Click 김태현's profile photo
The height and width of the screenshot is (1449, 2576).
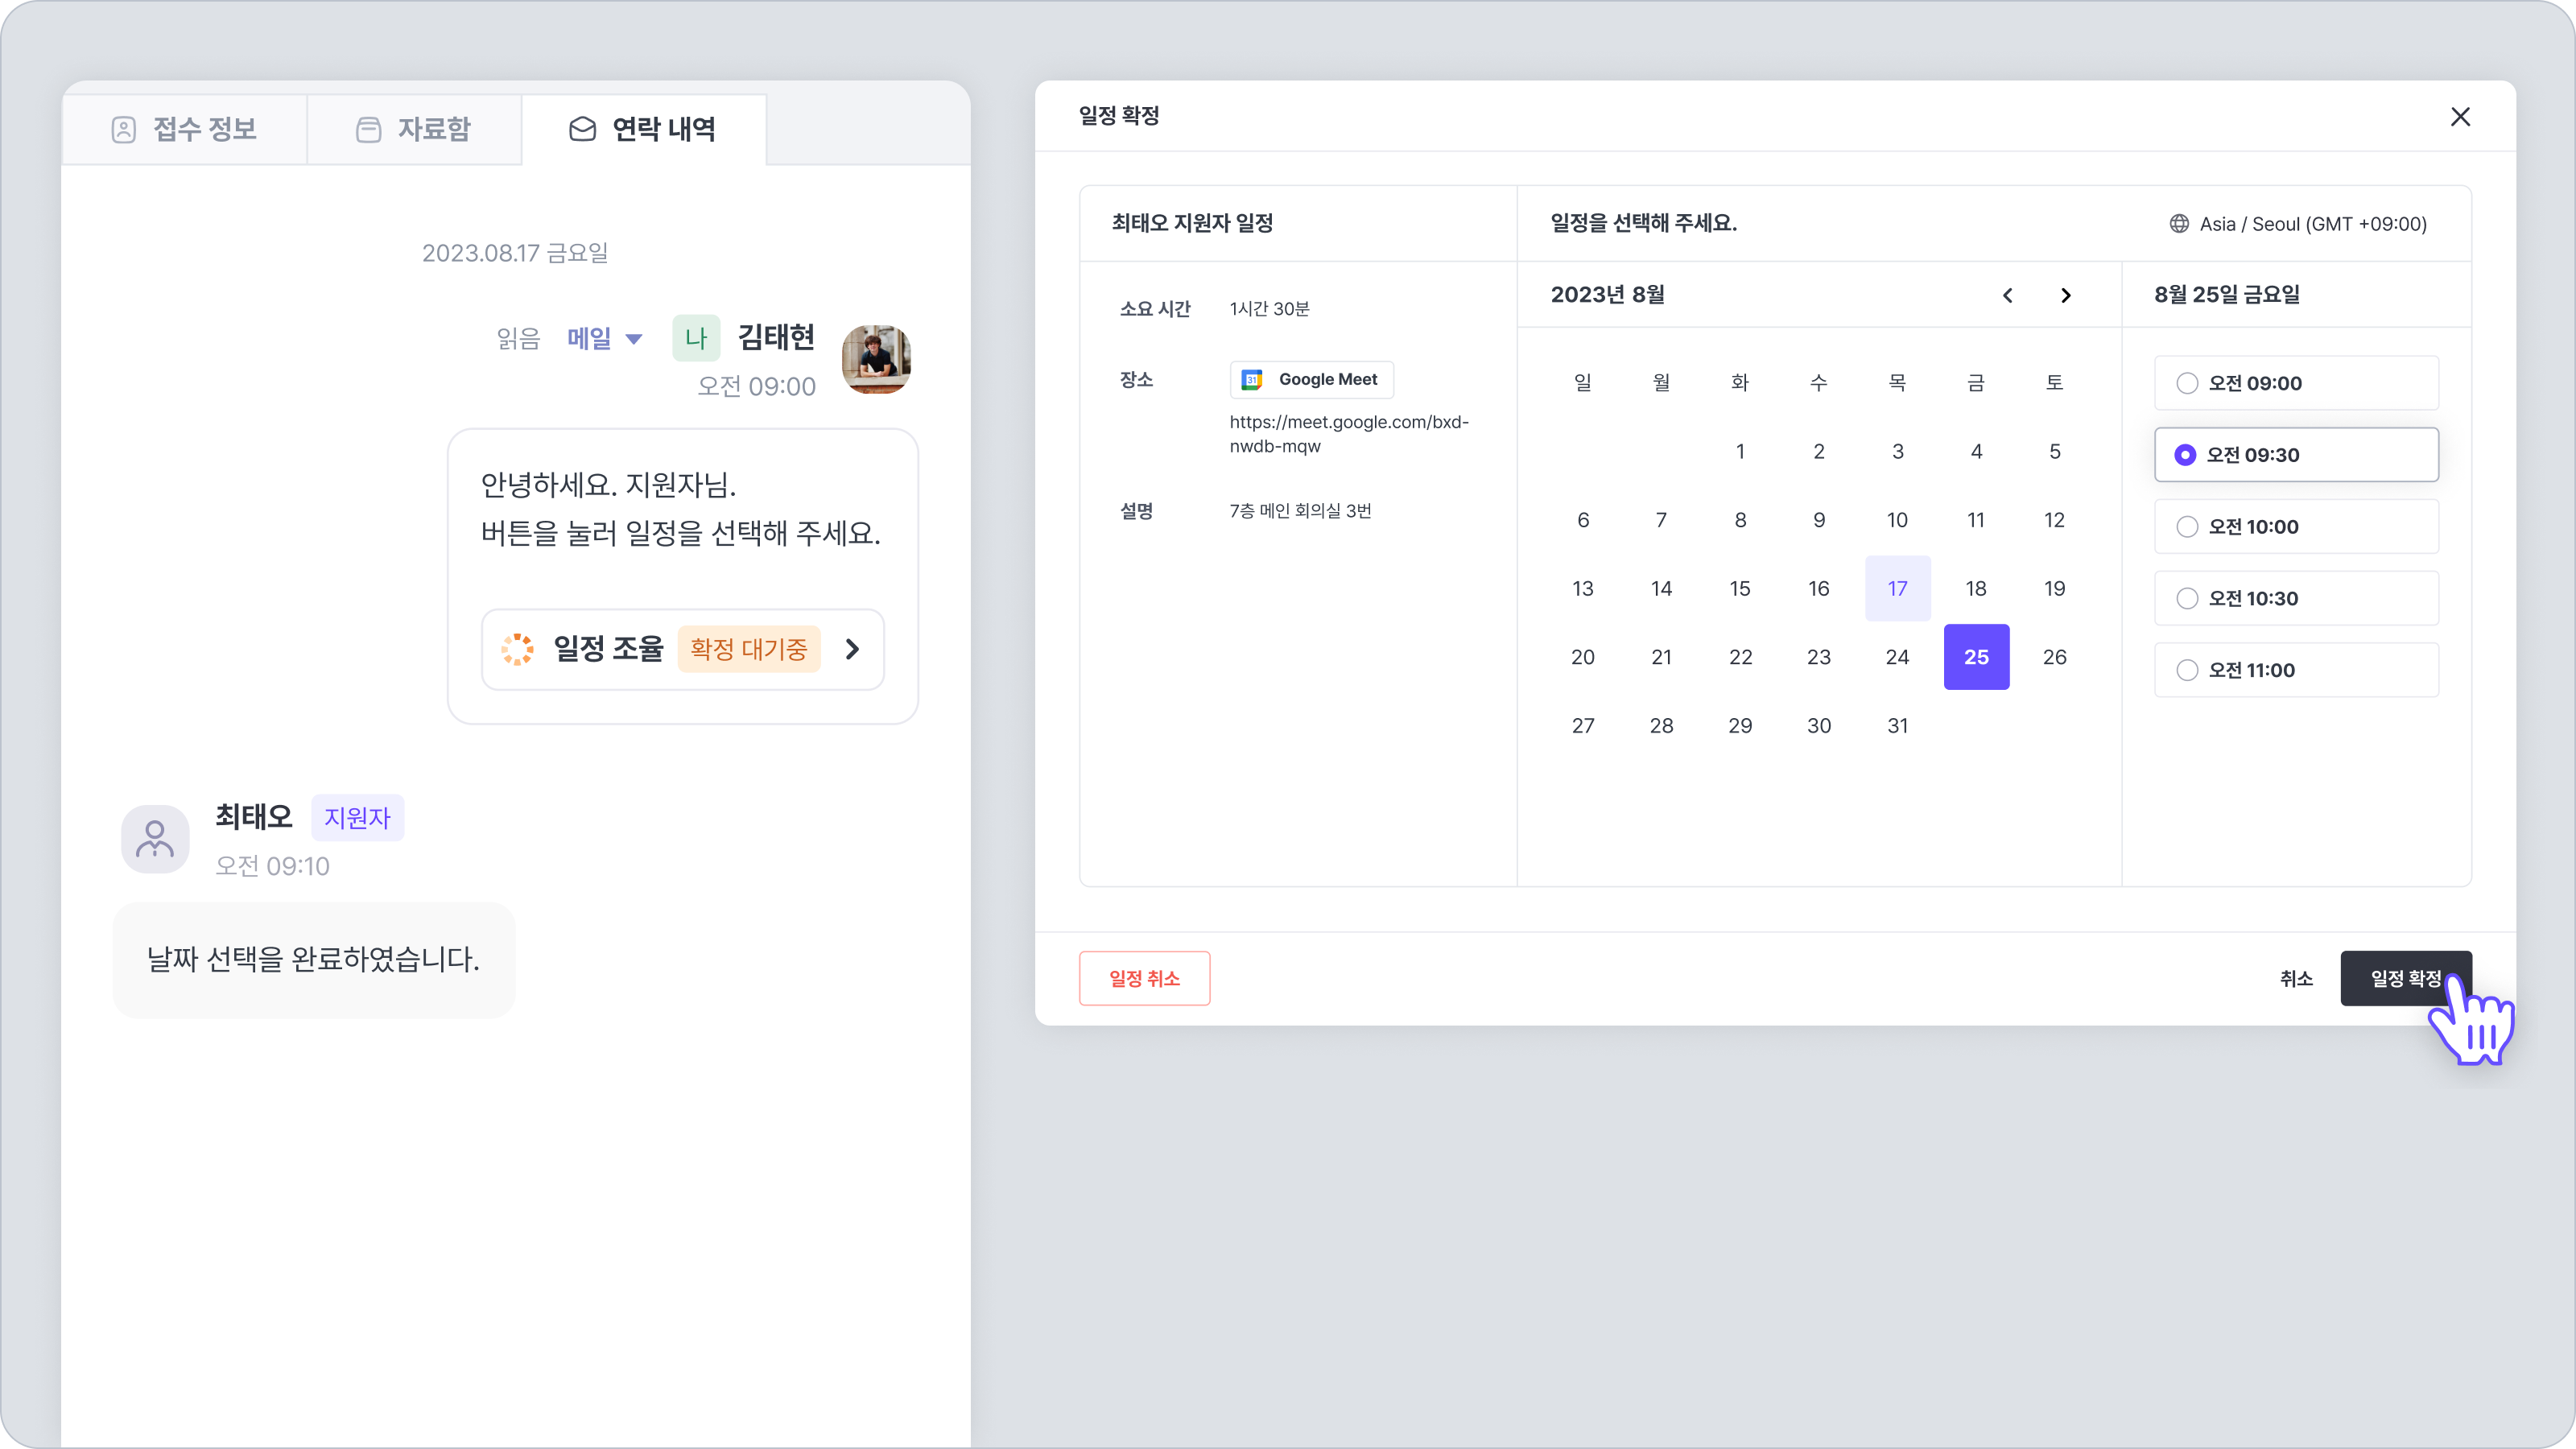[876, 359]
